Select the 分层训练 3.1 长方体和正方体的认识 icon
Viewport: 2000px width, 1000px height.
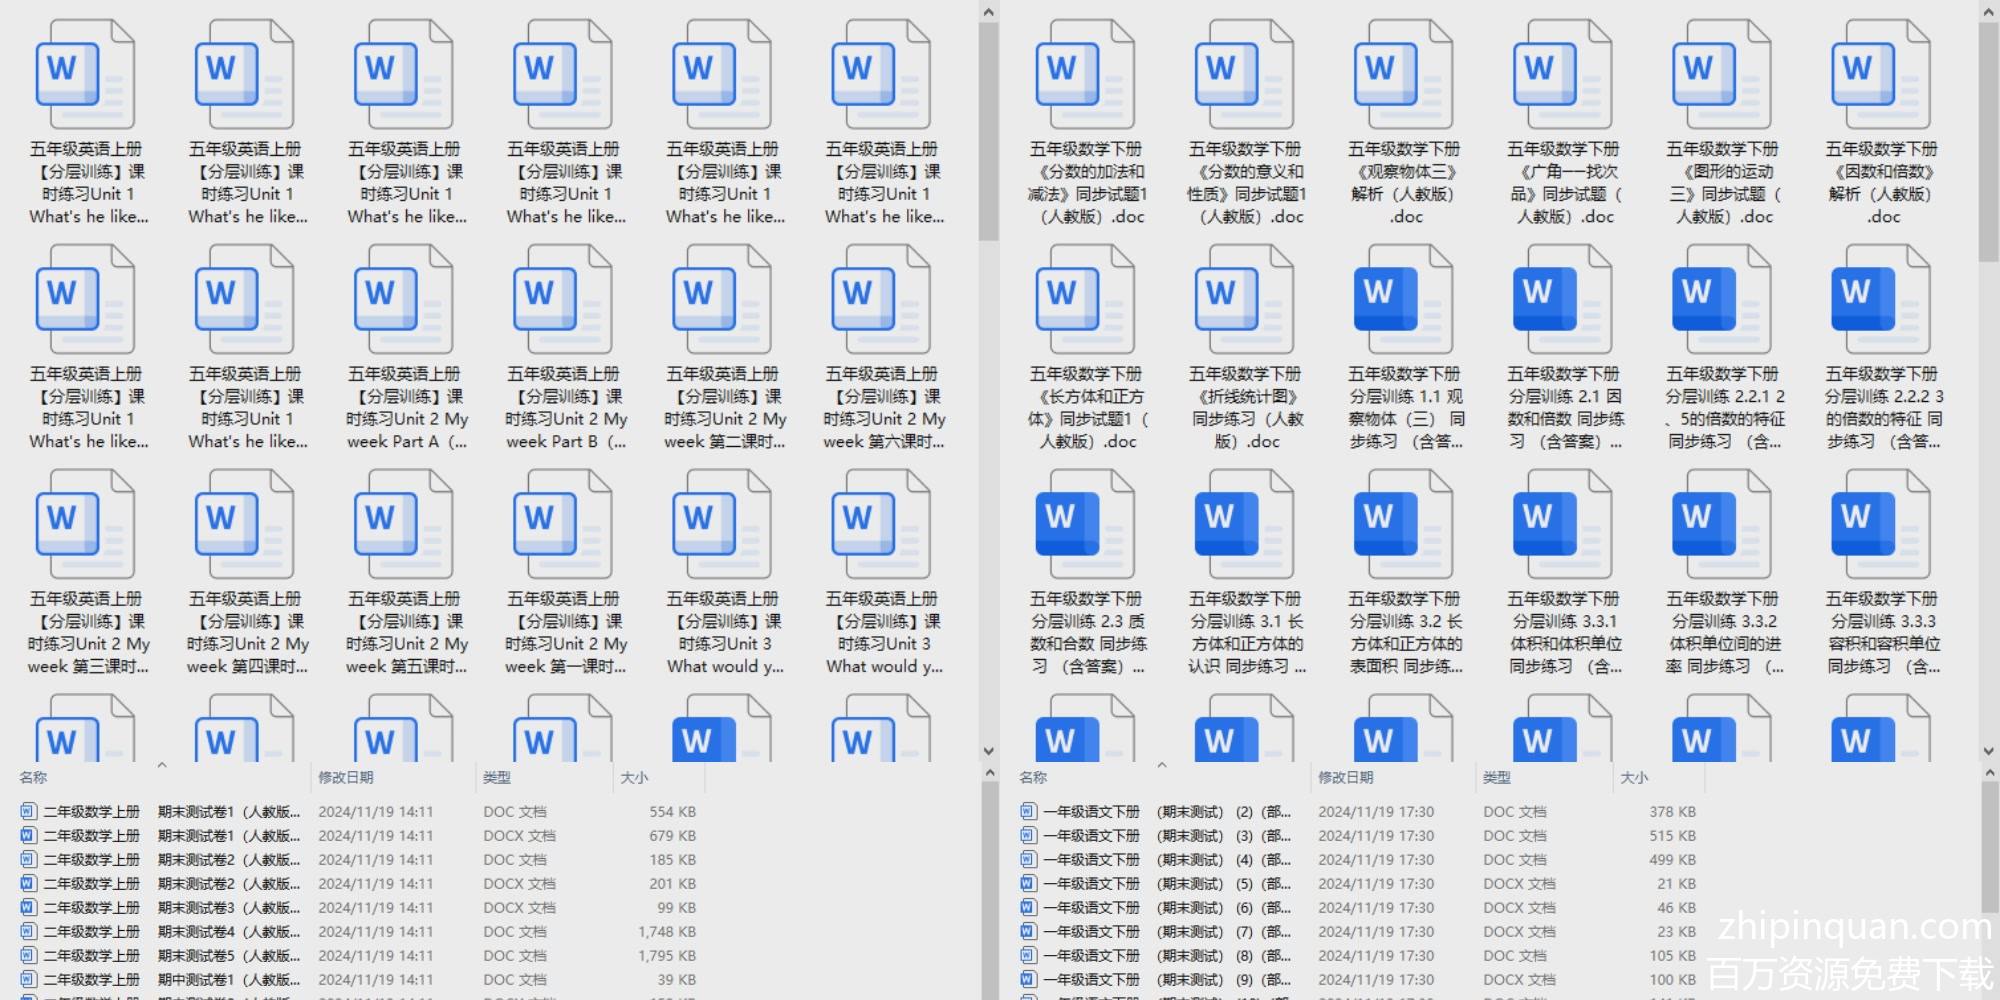1245,525
